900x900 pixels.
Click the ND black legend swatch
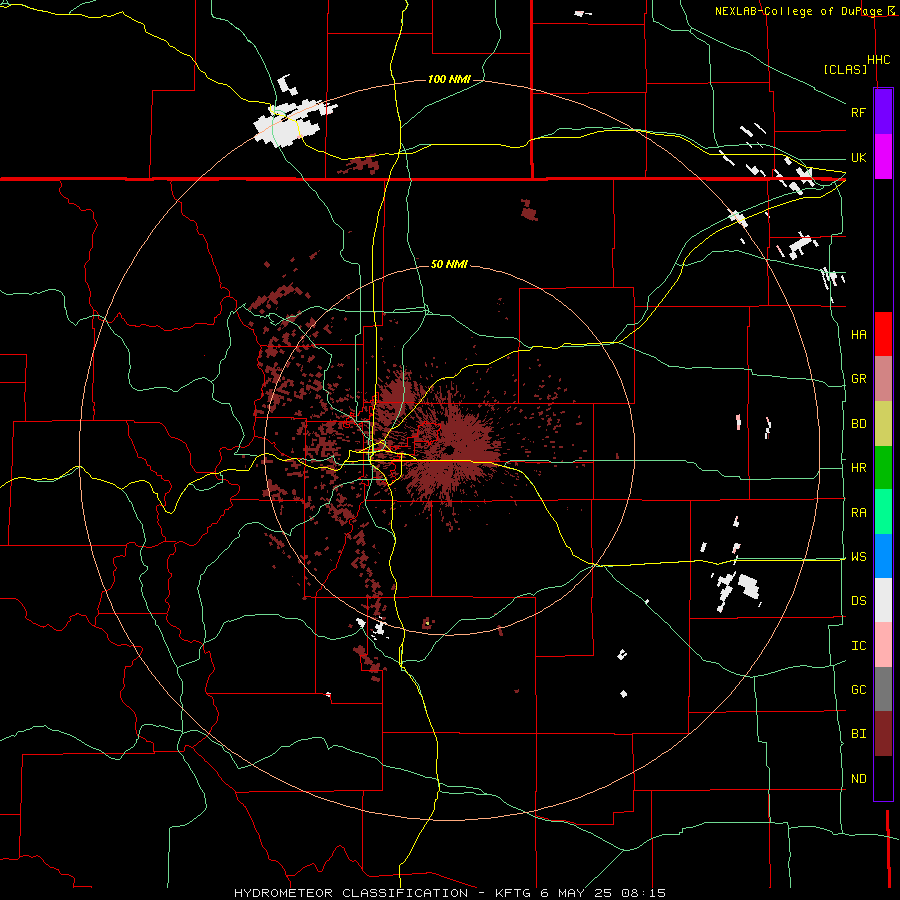click(x=883, y=778)
